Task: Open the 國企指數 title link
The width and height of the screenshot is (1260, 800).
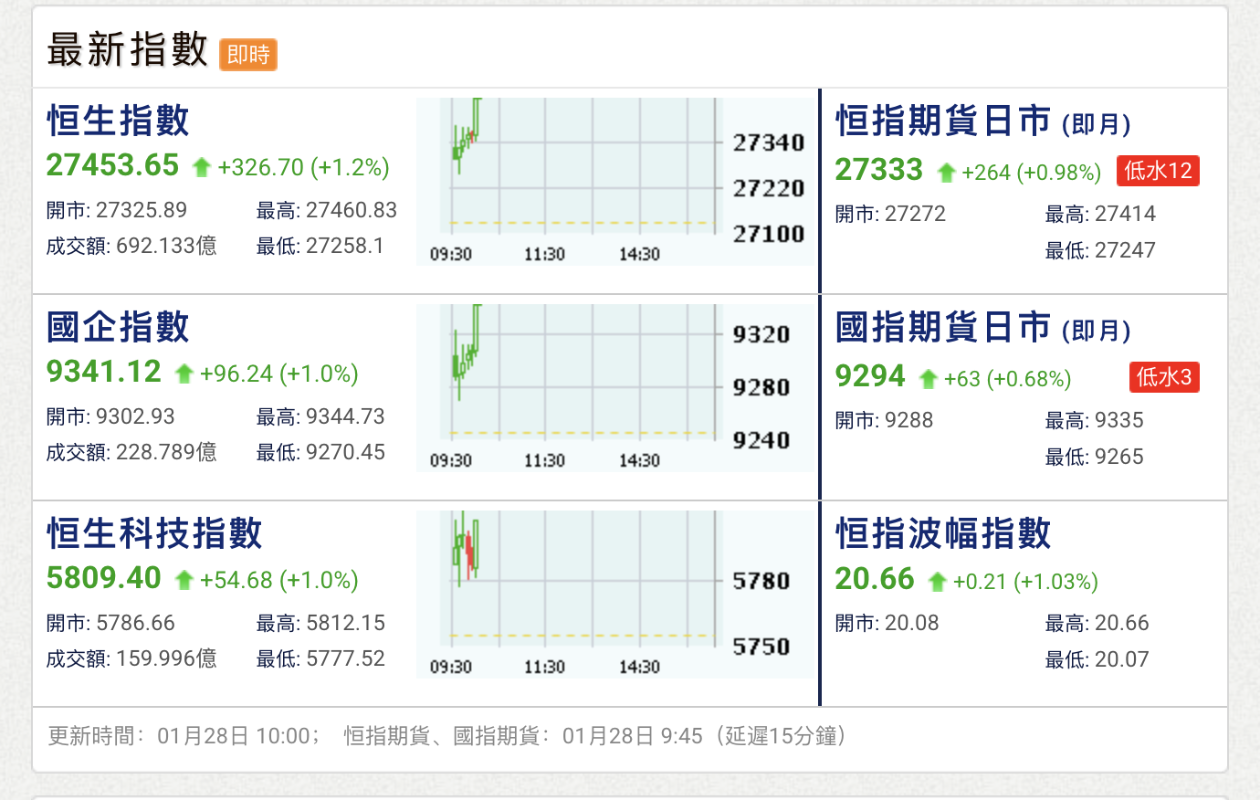Action: coord(118,327)
